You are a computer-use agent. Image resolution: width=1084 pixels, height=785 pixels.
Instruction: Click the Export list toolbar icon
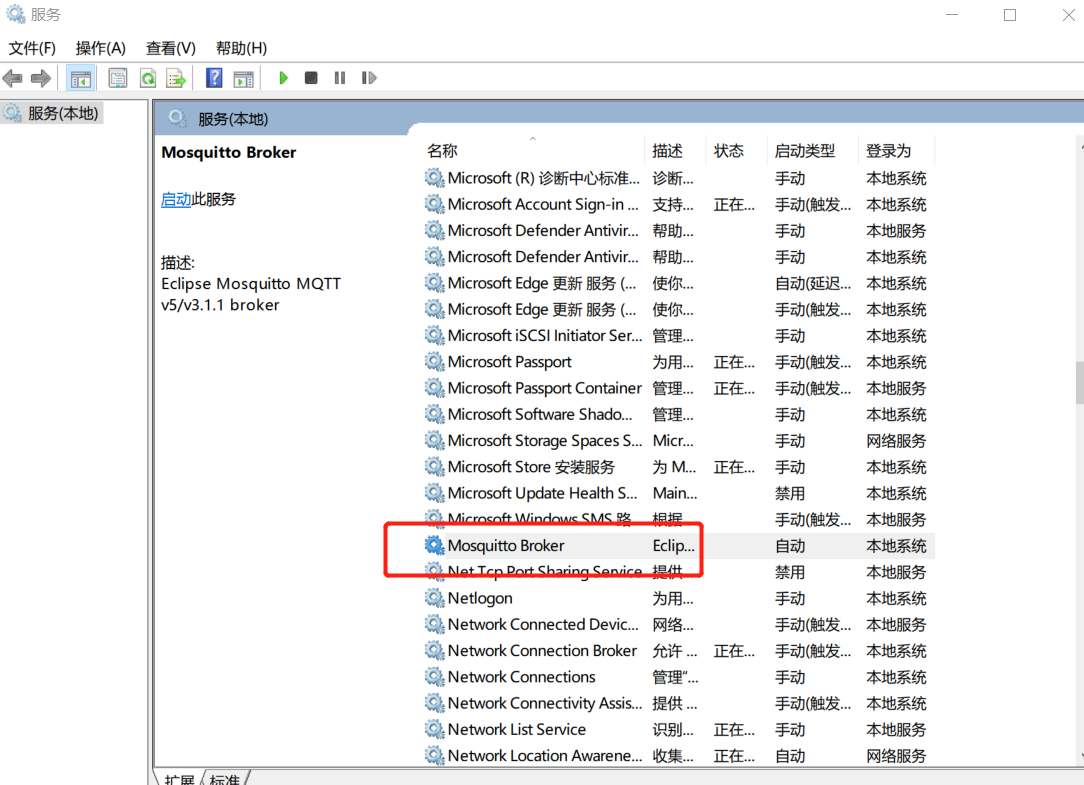tap(176, 78)
